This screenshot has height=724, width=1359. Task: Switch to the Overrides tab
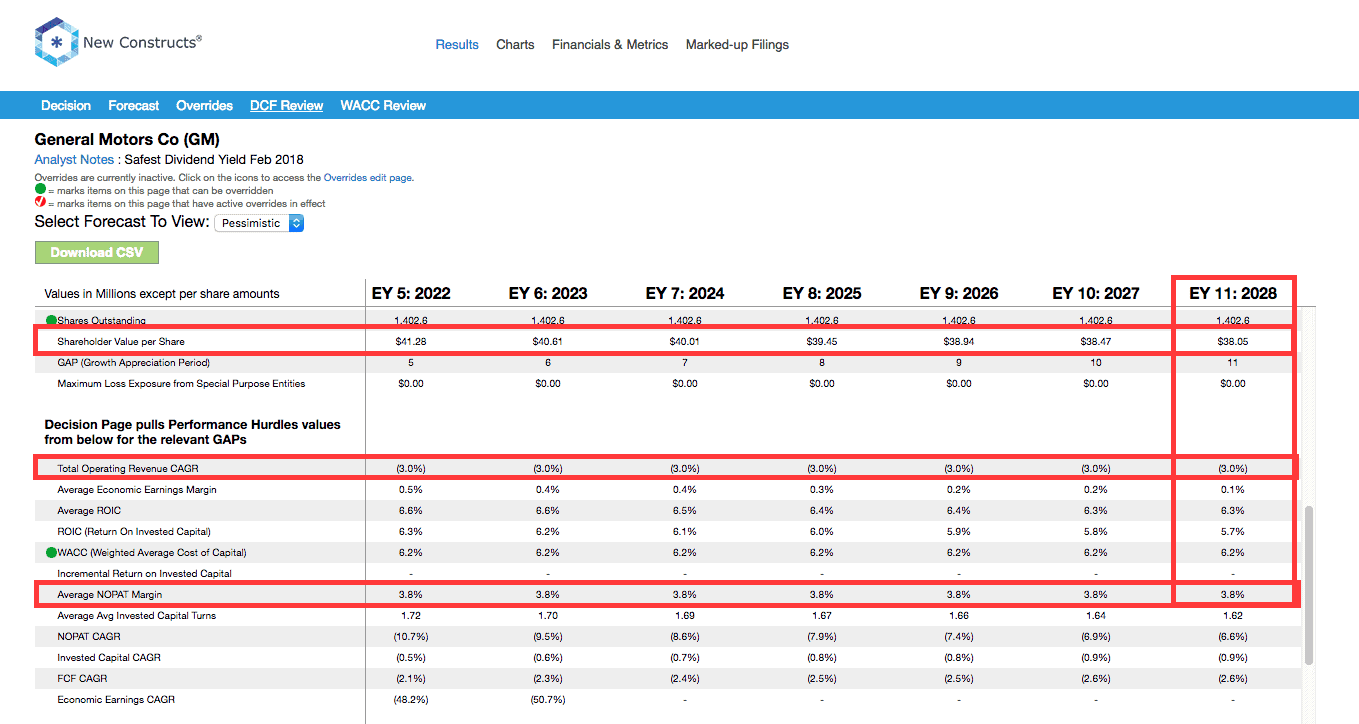pyautogui.click(x=204, y=105)
